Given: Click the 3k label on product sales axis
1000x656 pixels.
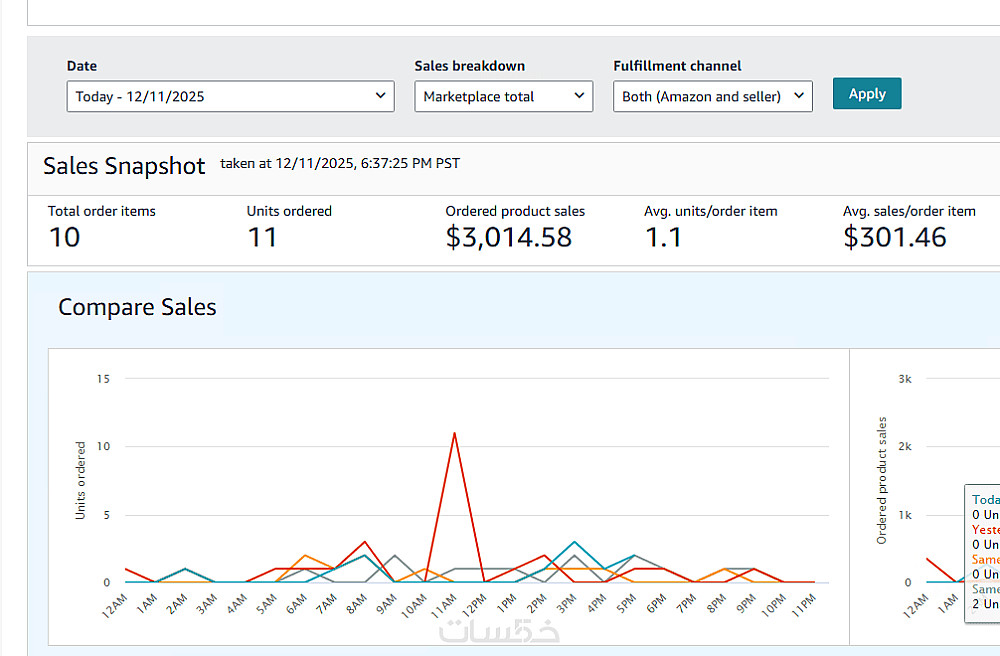Looking at the screenshot, I should [x=904, y=379].
